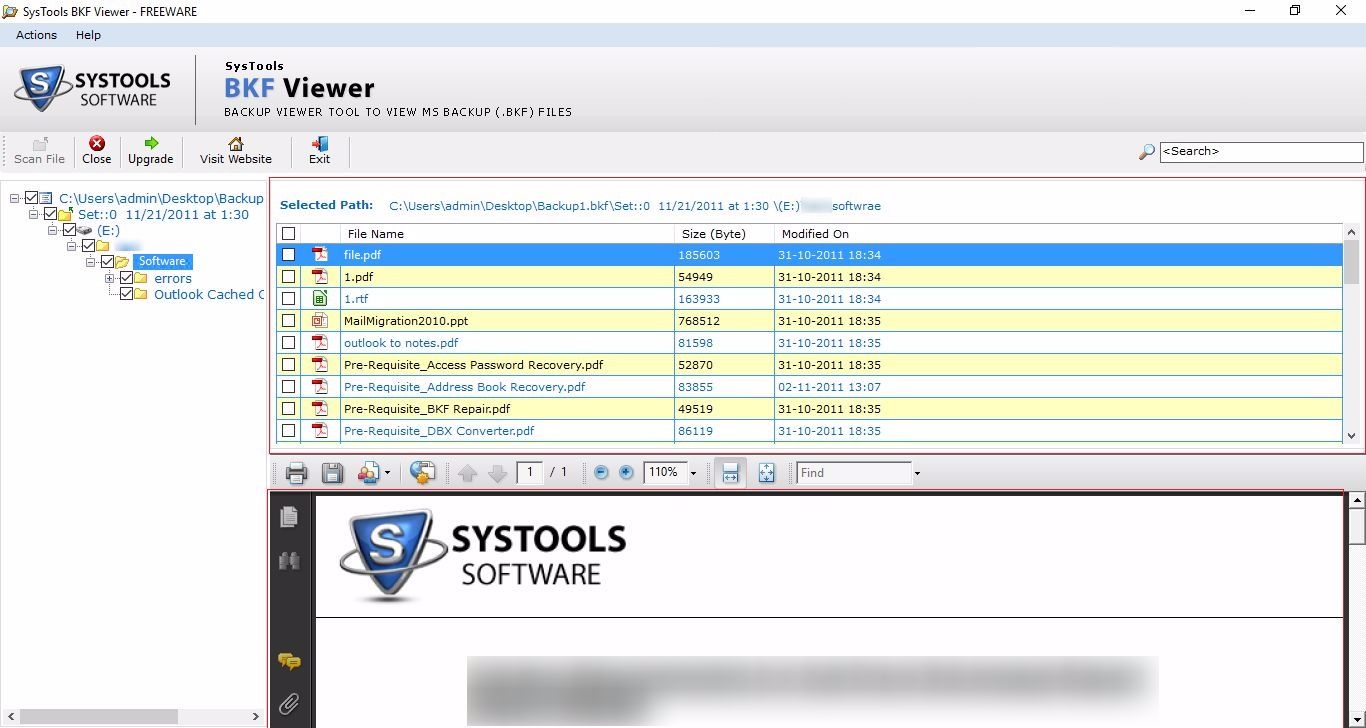Tick the checkbox for file.pdf
Screen dimensions: 1366x728
point(289,255)
